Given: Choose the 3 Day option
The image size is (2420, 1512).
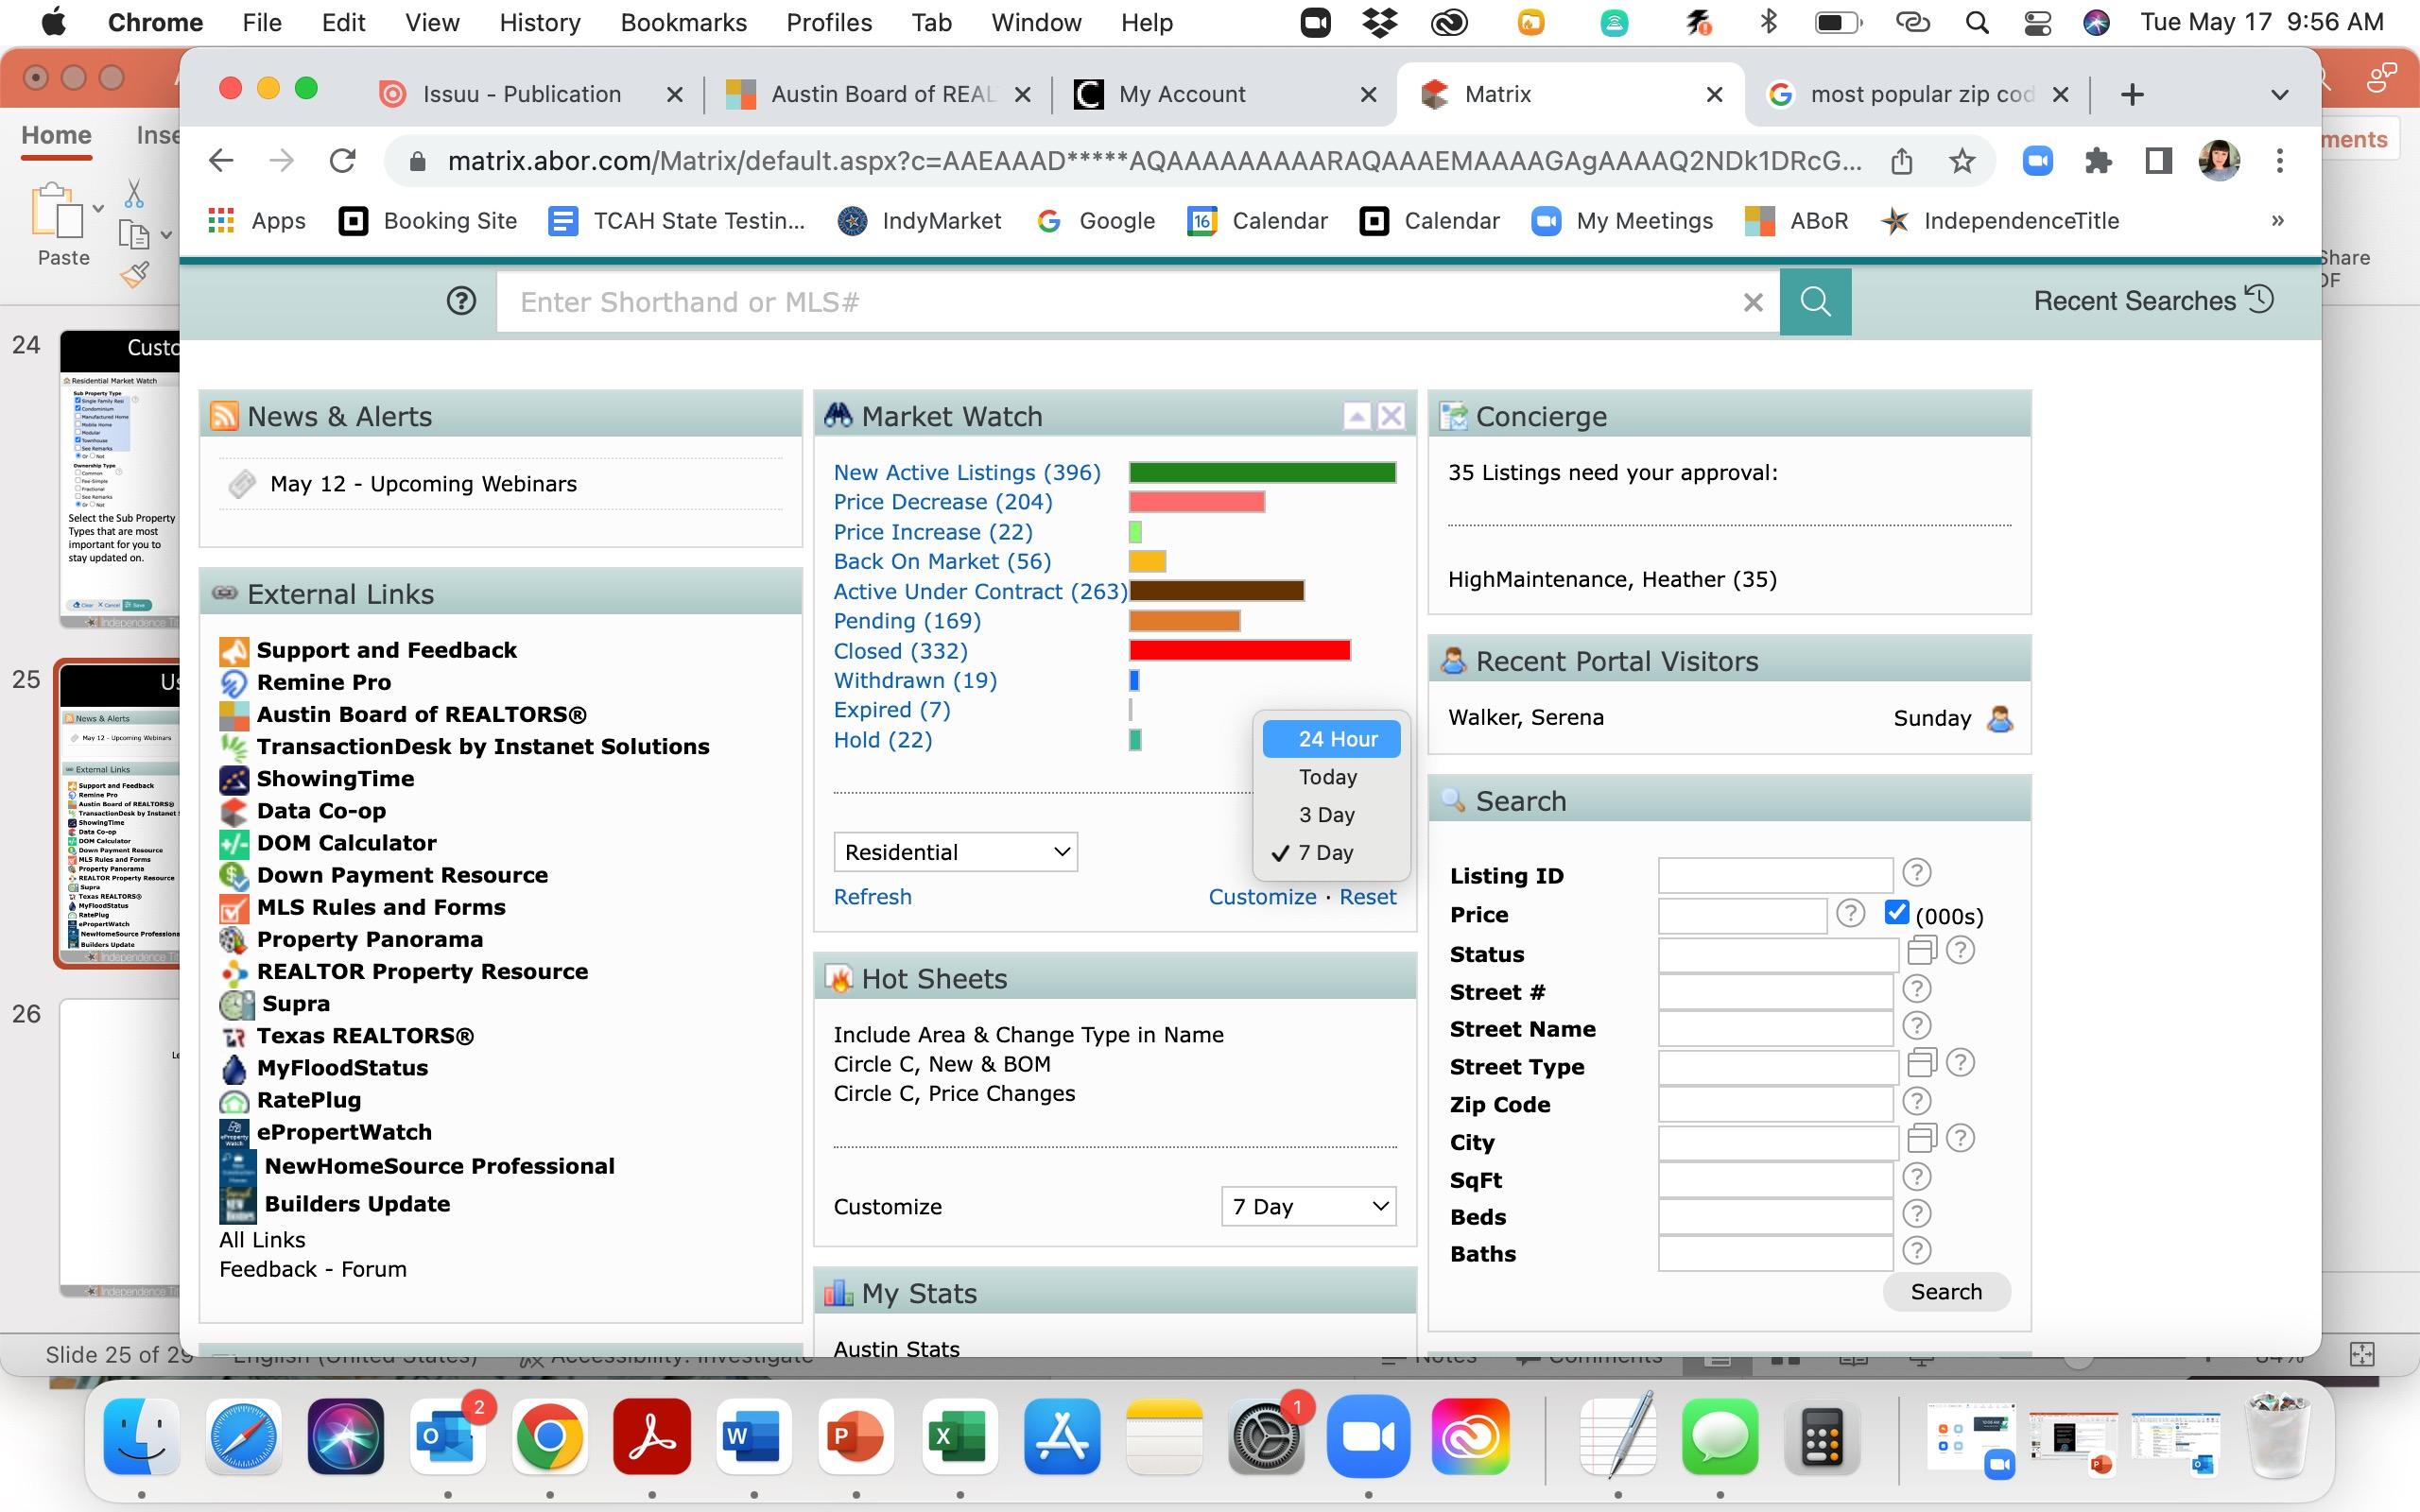Looking at the screenshot, I should [x=1326, y=815].
